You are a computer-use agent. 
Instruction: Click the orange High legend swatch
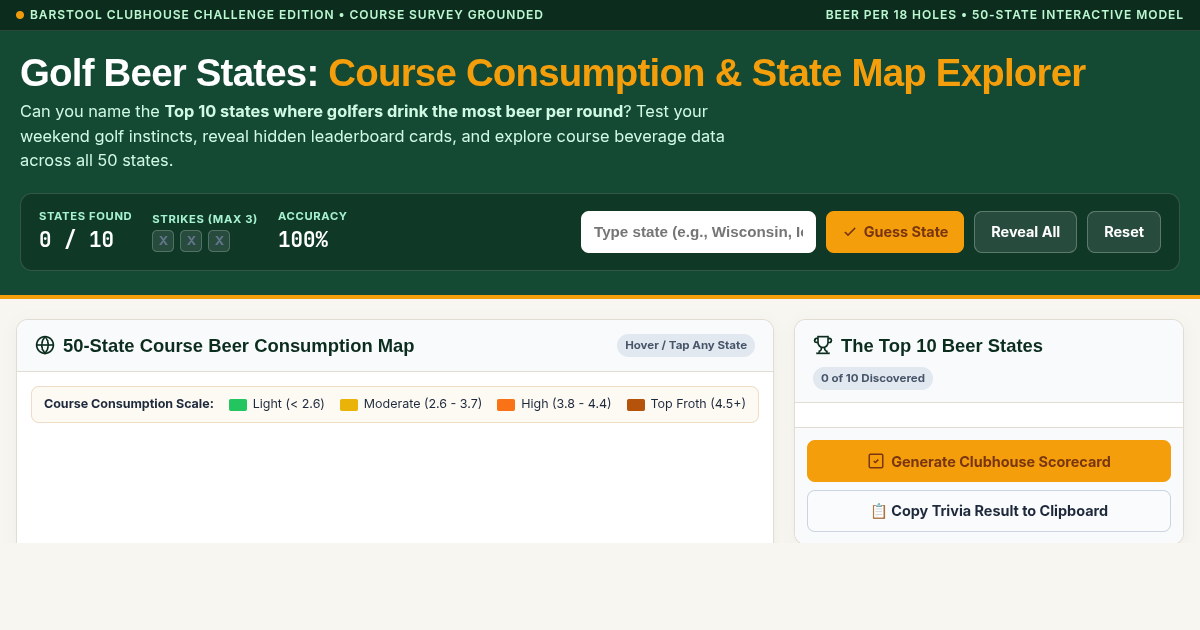(x=506, y=405)
